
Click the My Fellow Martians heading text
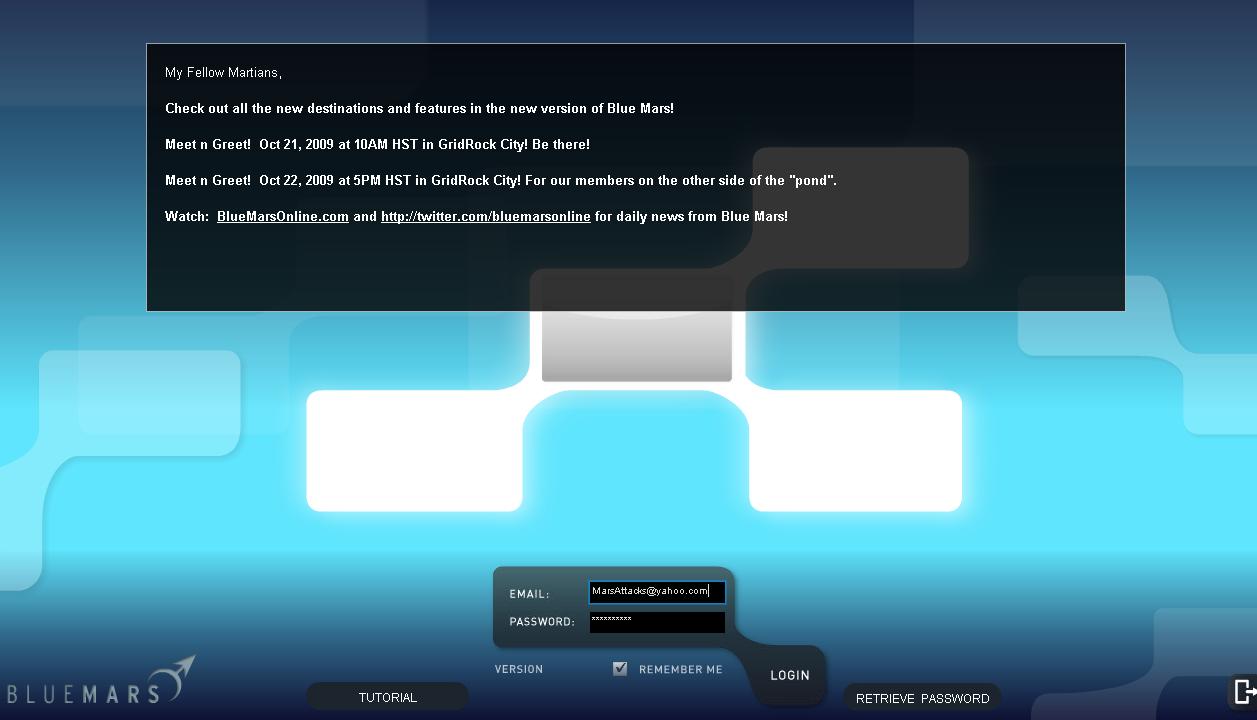click(222, 72)
